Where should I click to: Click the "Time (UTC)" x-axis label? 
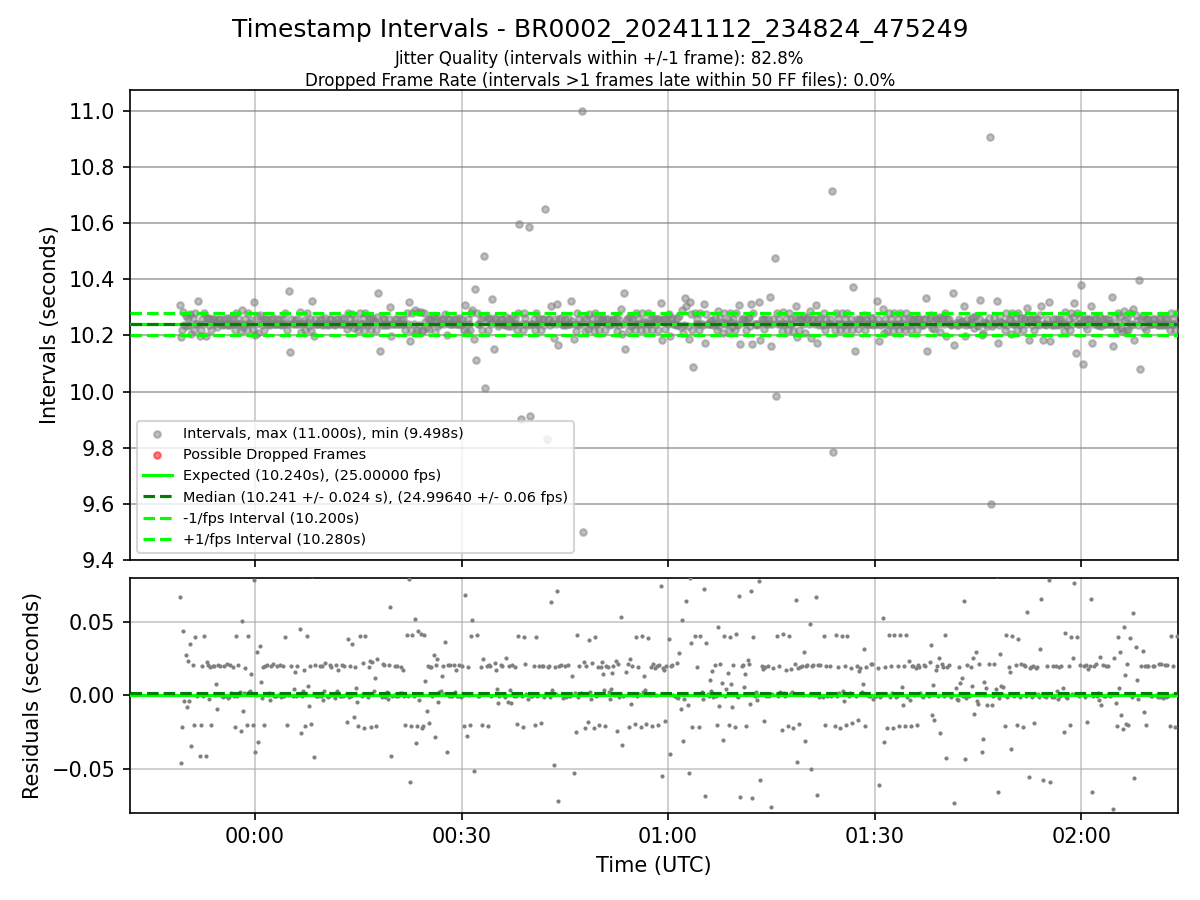[653, 865]
